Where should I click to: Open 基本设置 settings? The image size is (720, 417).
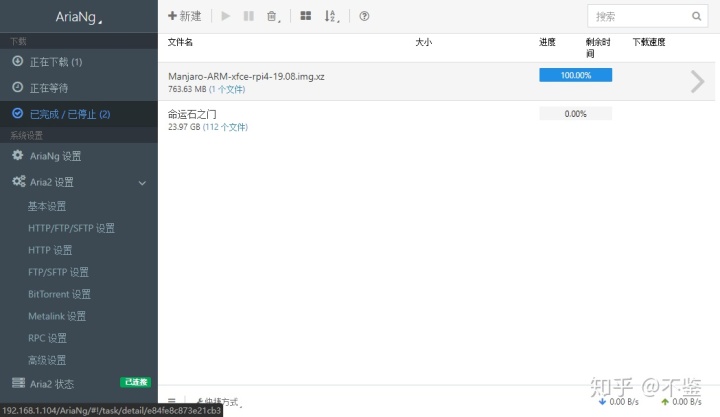[x=47, y=206]
